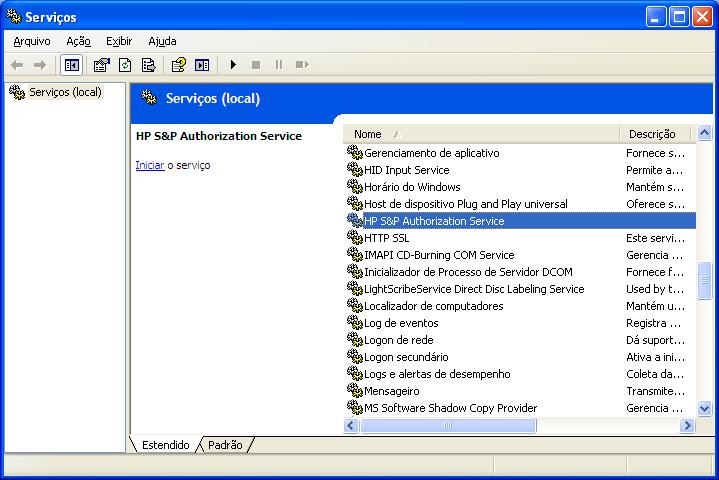Click the vertical scrollbar down arrow
This screenshot has width=719, height=480.
[x=705, y=408]
